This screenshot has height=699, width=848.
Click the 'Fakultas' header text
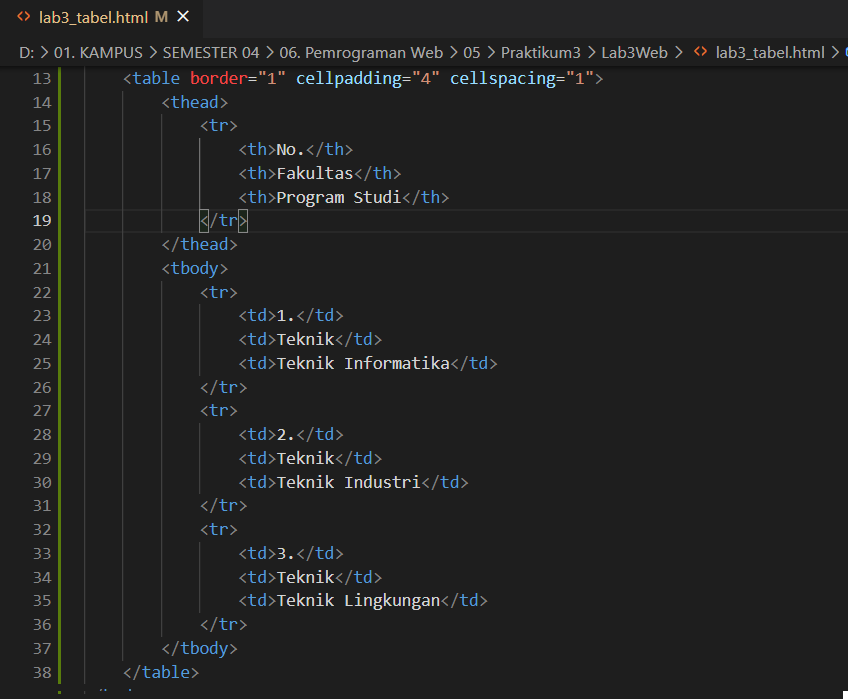[315, 173]
